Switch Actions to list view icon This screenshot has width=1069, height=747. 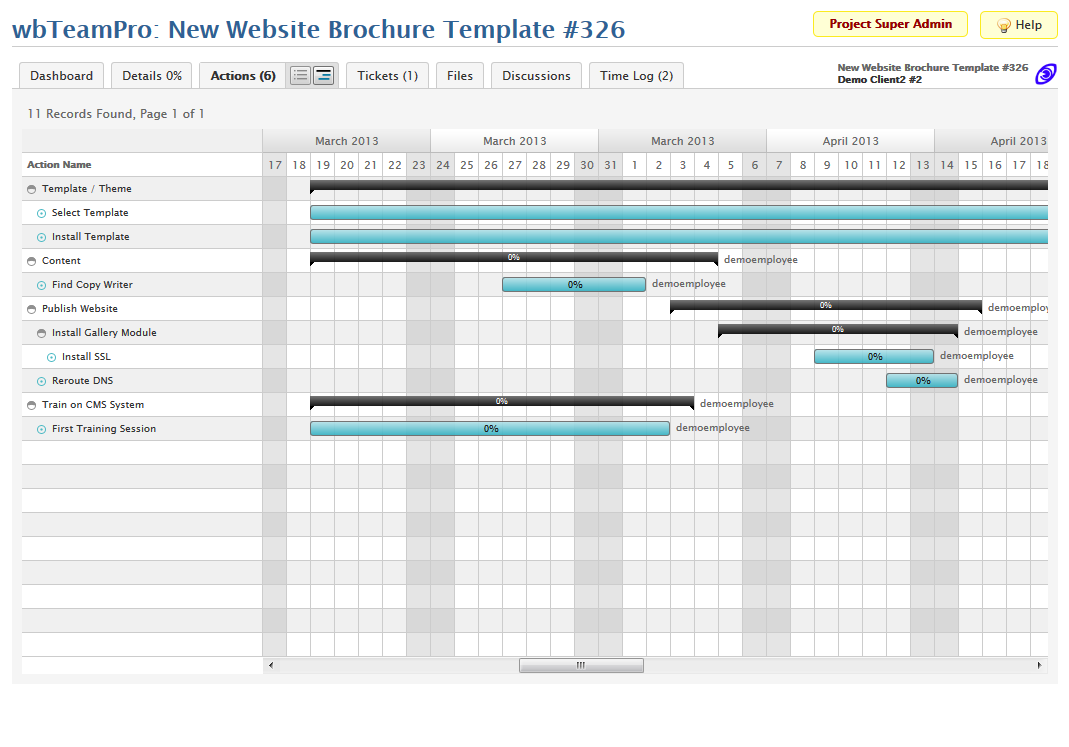(300, 76)
